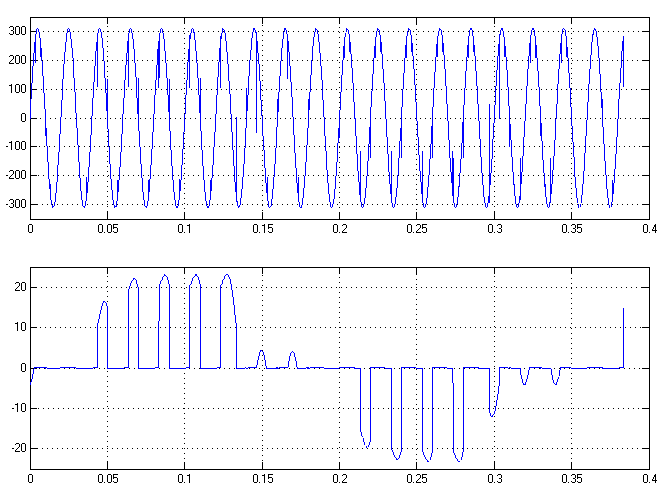Click the -300 y-axis label of upper plot
The height and width of the screenshot is (492, 669).
coord(16,204)
